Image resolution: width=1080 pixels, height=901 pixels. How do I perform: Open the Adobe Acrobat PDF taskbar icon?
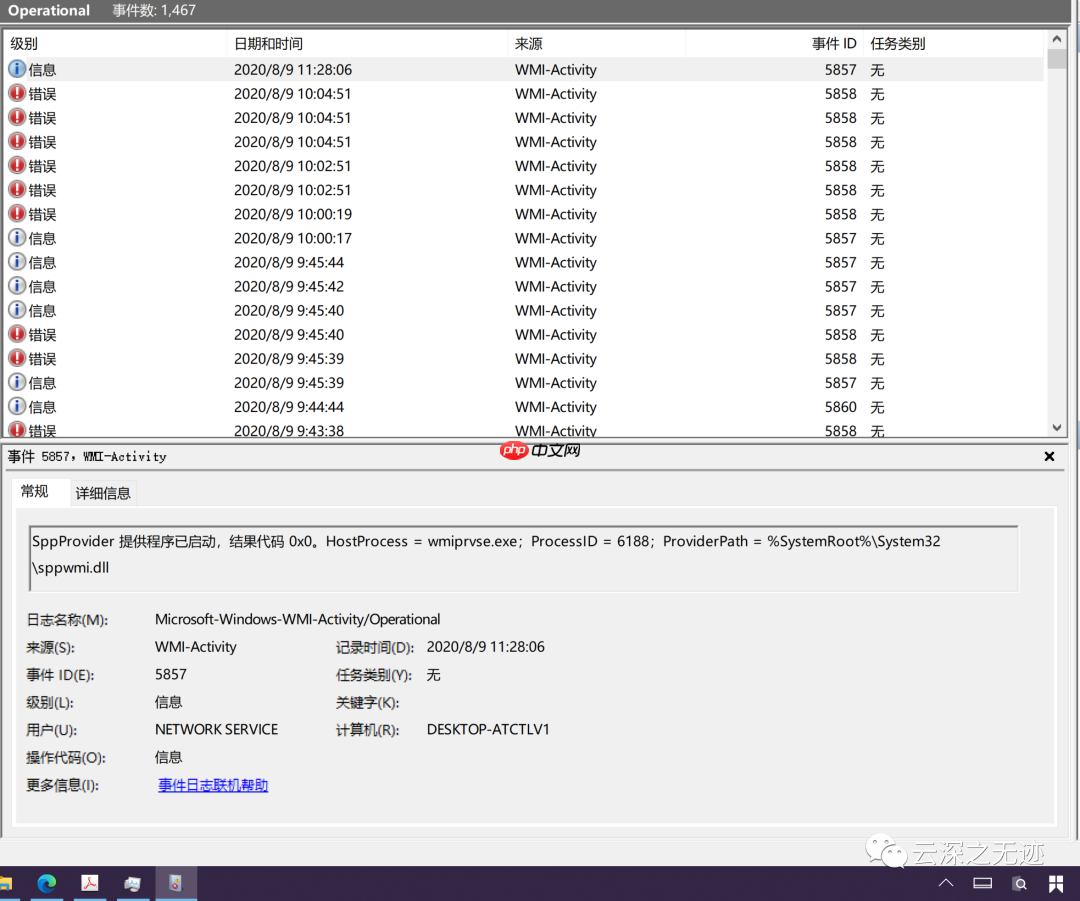(x=90, y=883)
